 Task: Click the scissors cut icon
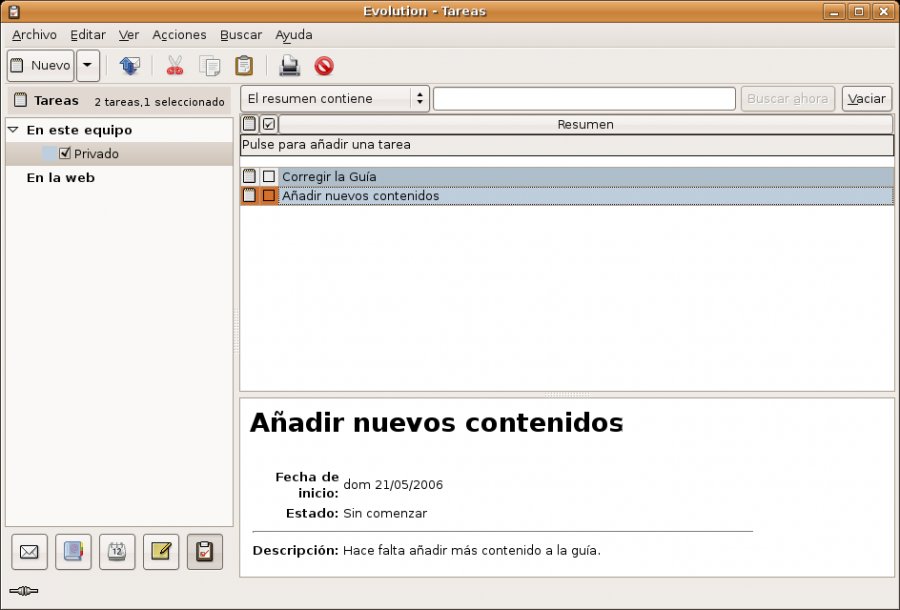pos(175,66)
